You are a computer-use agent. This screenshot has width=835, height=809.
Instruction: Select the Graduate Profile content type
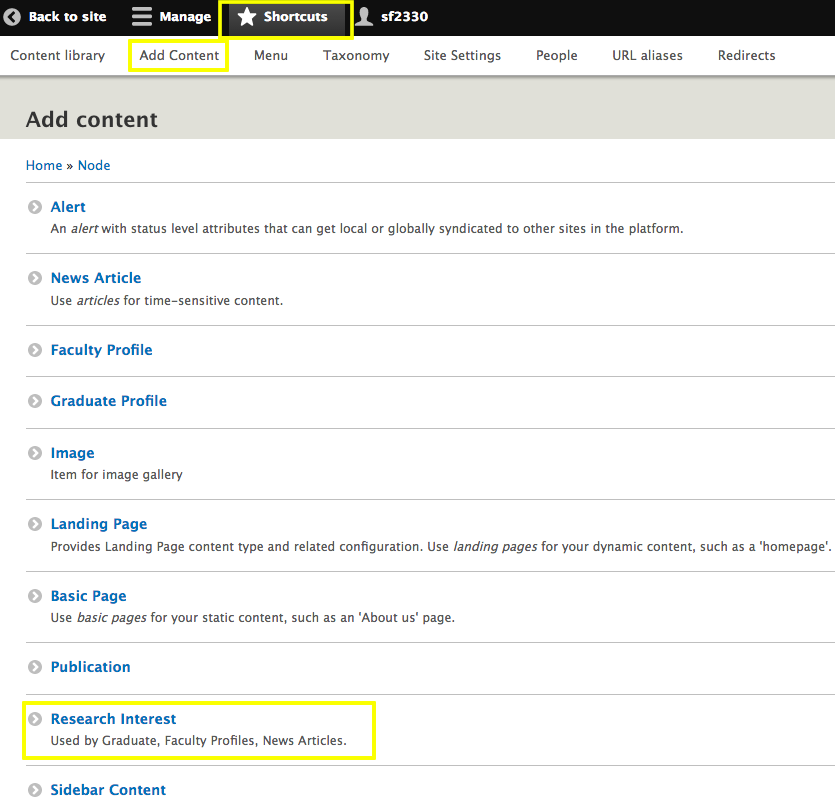tap(109, 401)
